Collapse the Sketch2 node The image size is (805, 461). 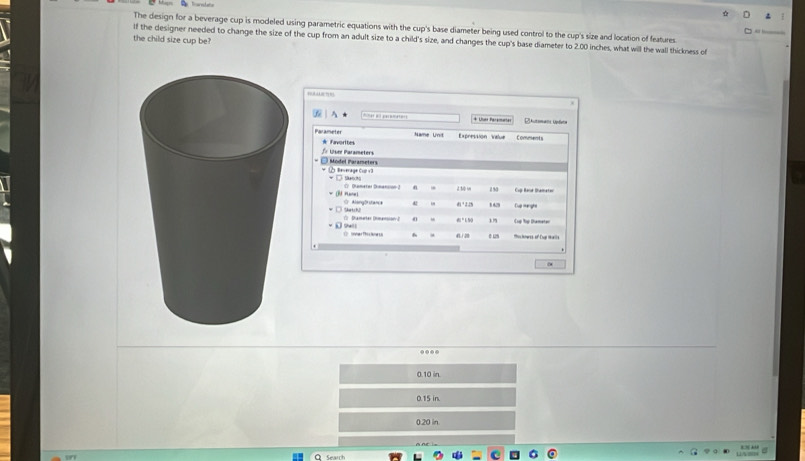pos(331,209)
